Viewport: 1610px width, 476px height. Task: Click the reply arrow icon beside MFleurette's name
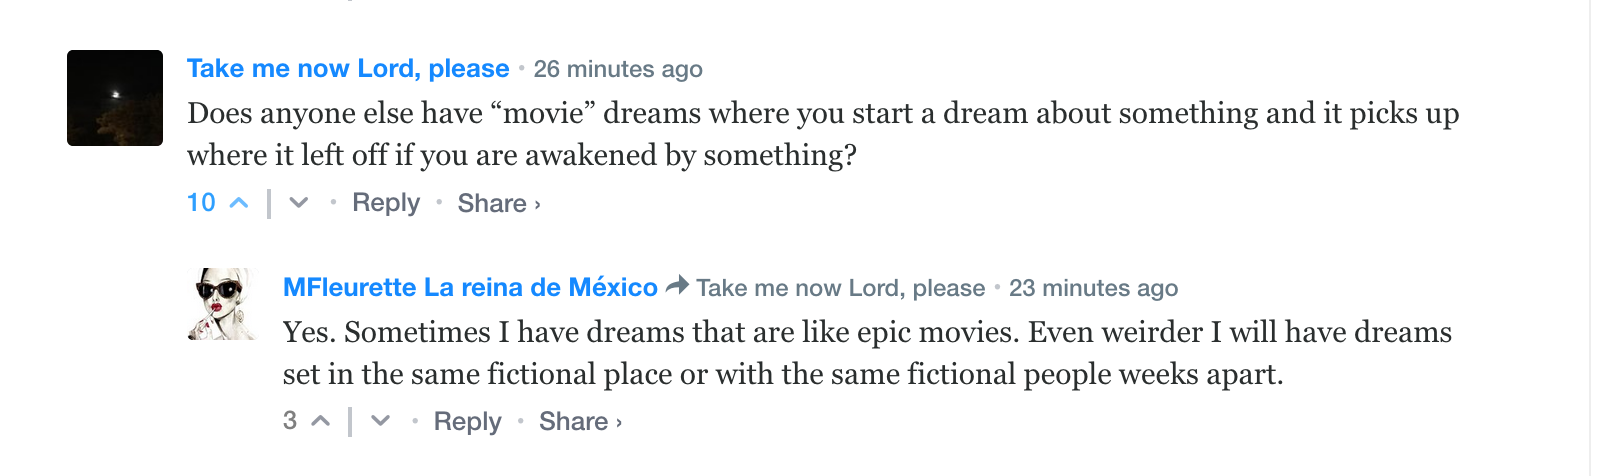677,286
